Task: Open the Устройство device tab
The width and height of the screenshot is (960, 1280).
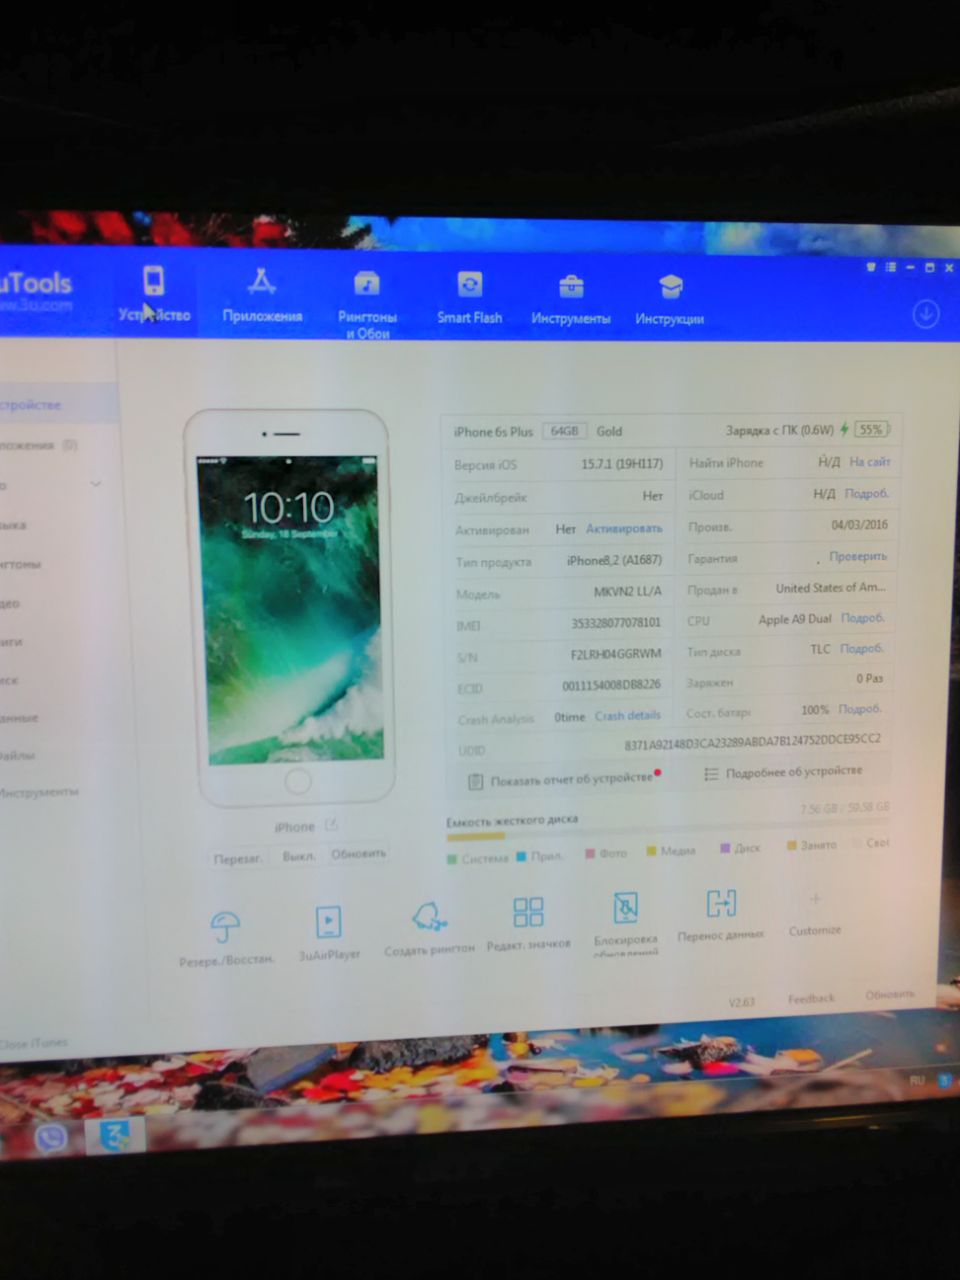Action: point(154,293)
